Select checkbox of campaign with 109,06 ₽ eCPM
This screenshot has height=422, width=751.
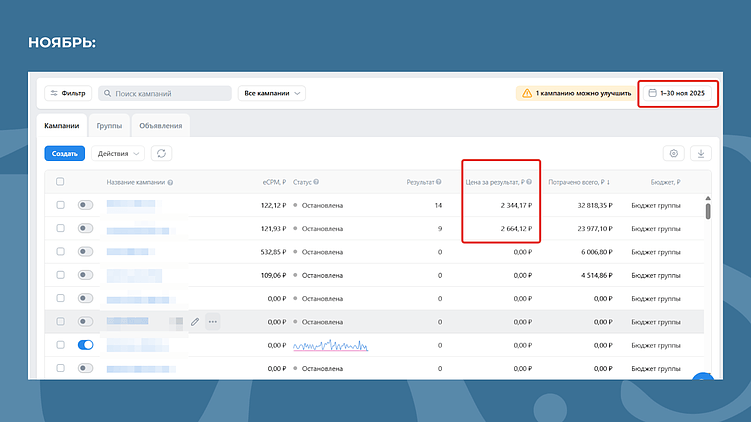(60, 275)
